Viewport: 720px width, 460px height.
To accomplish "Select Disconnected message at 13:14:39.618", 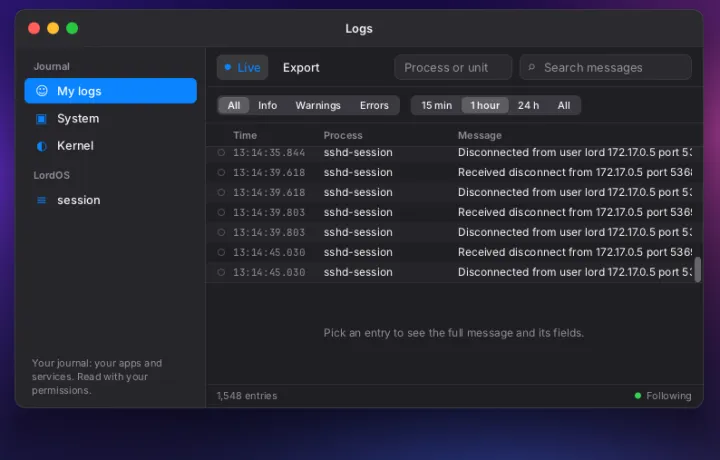I will click(x=574, y=192).
